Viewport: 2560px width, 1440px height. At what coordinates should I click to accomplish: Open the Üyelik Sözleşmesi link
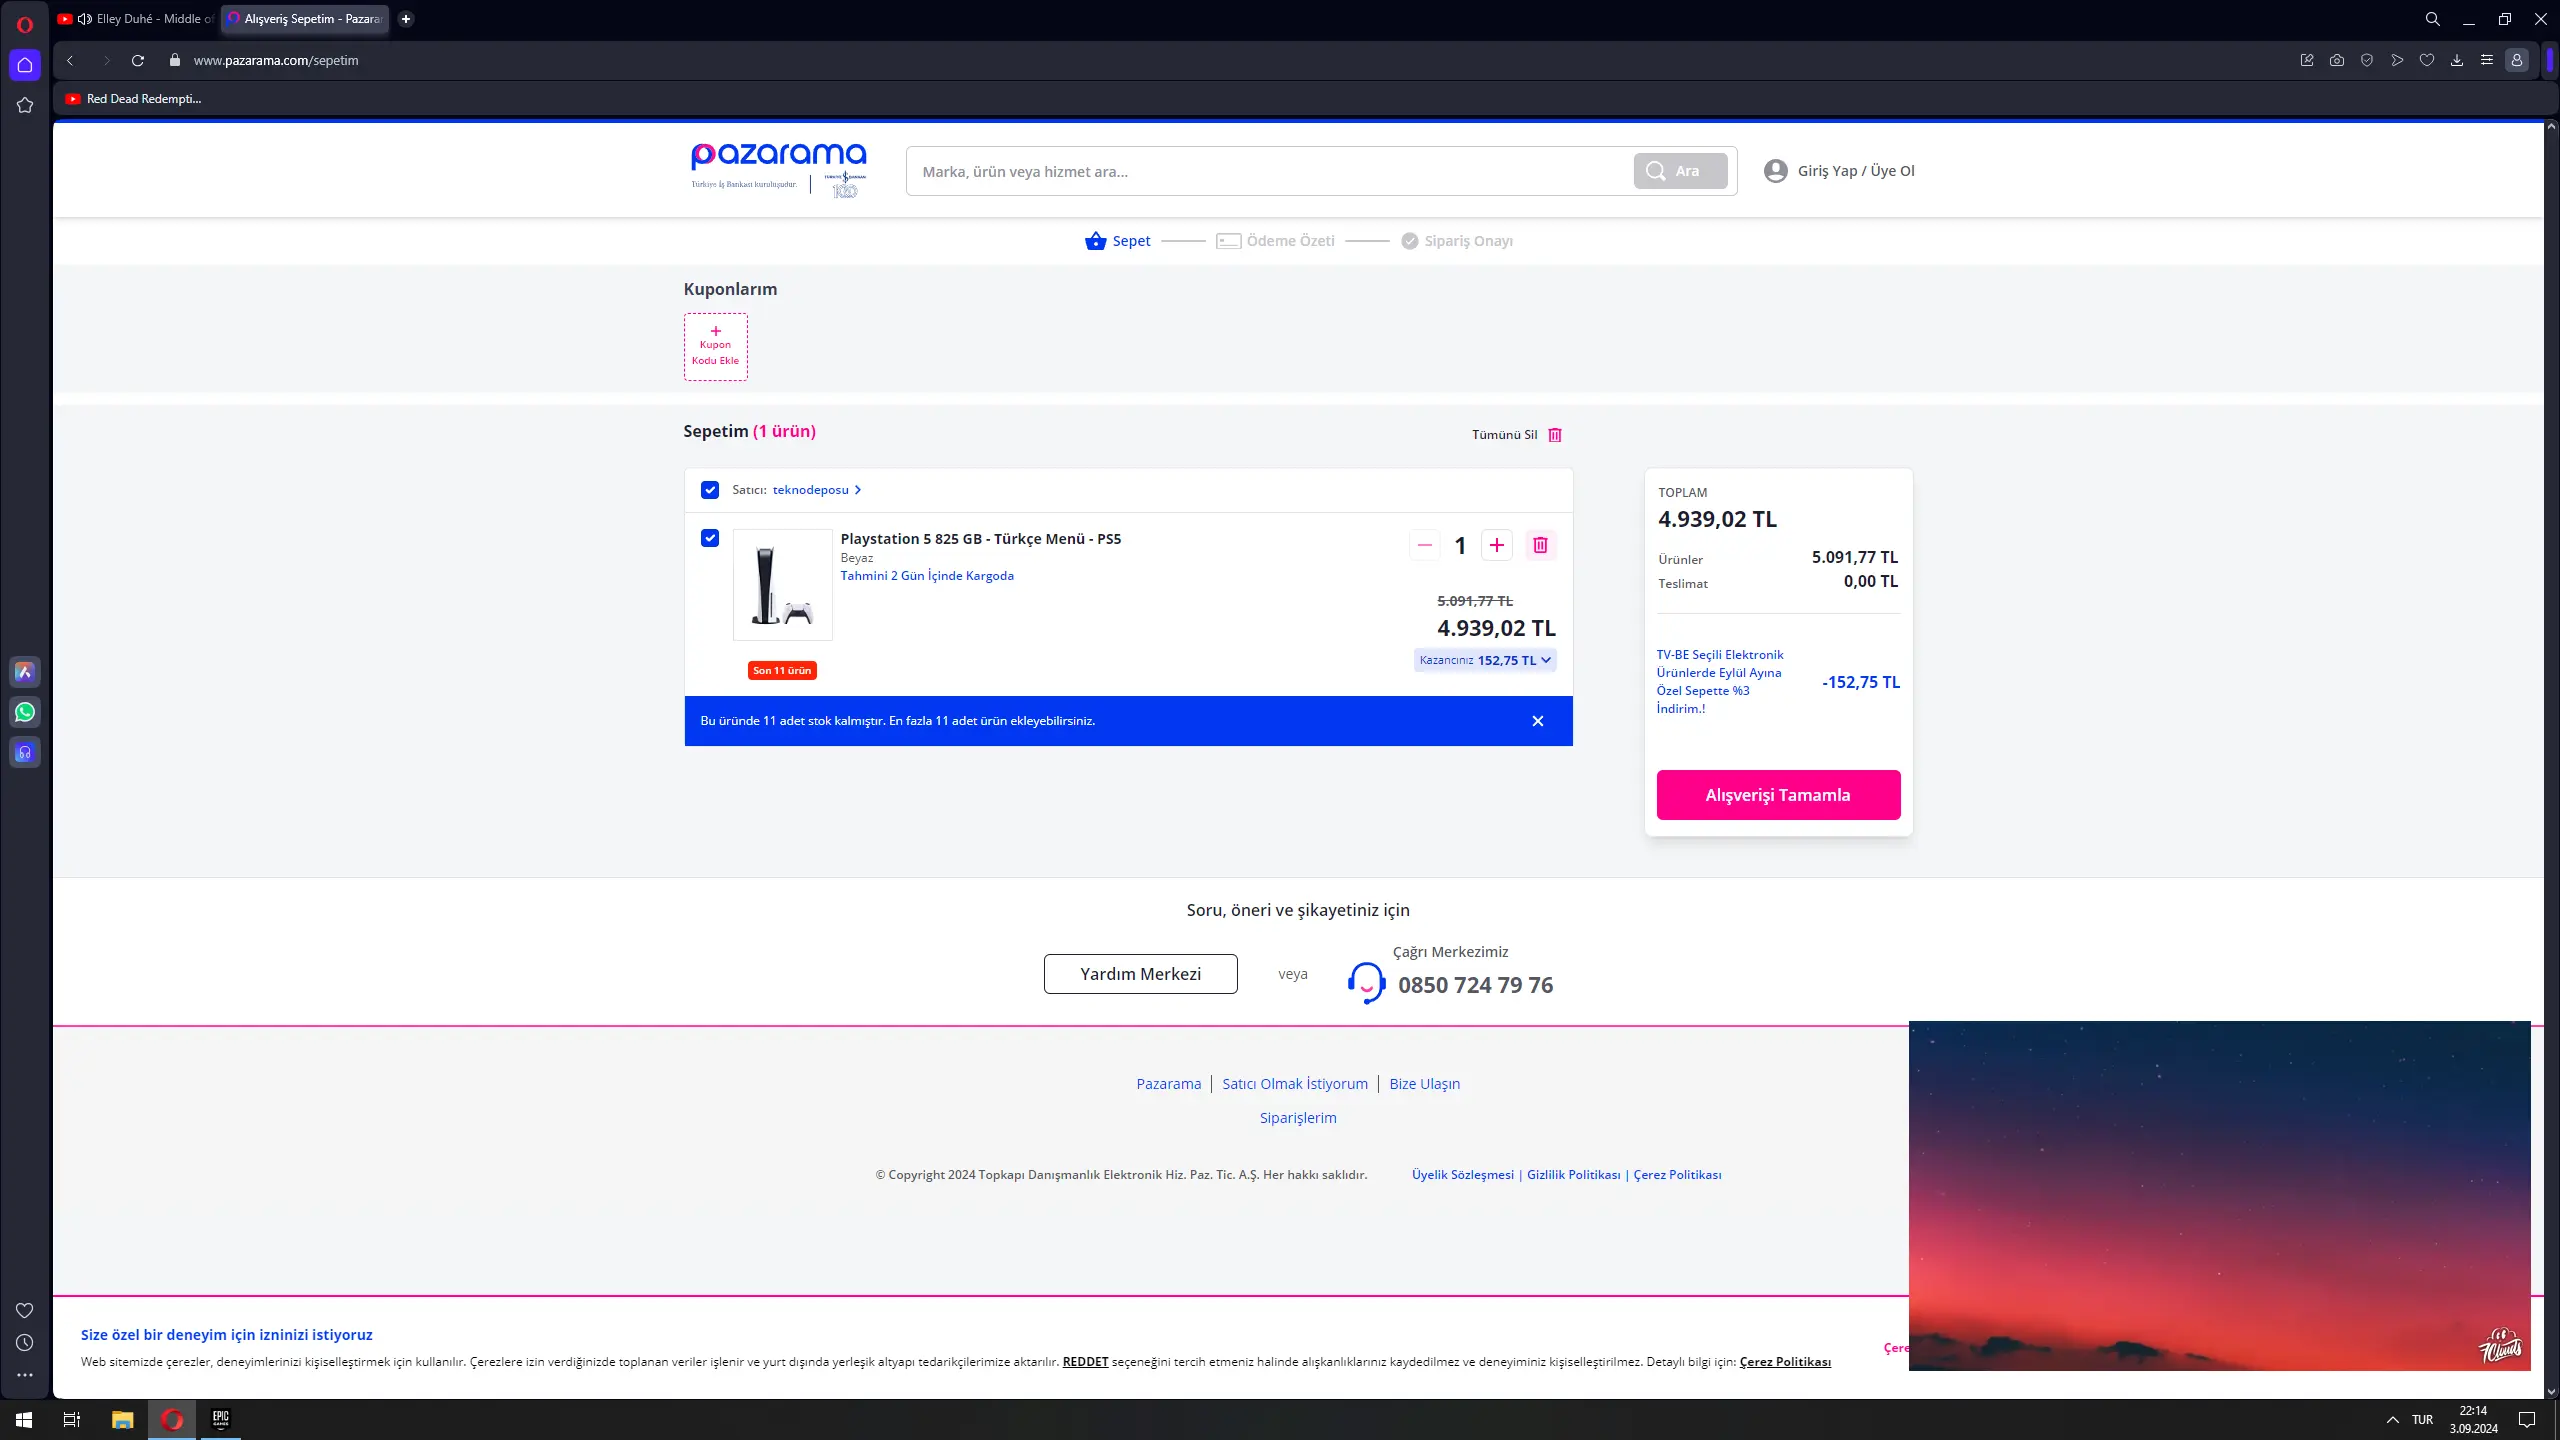tap(1462, 1175)
